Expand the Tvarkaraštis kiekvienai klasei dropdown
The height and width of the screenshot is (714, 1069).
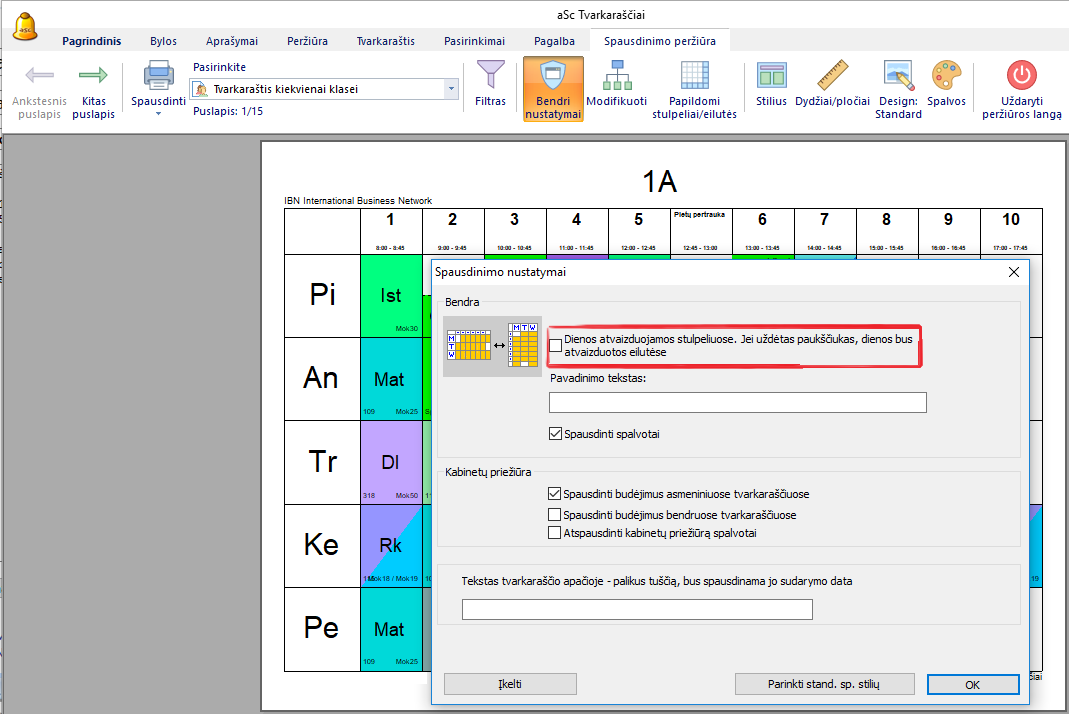[x=451, y=89]
